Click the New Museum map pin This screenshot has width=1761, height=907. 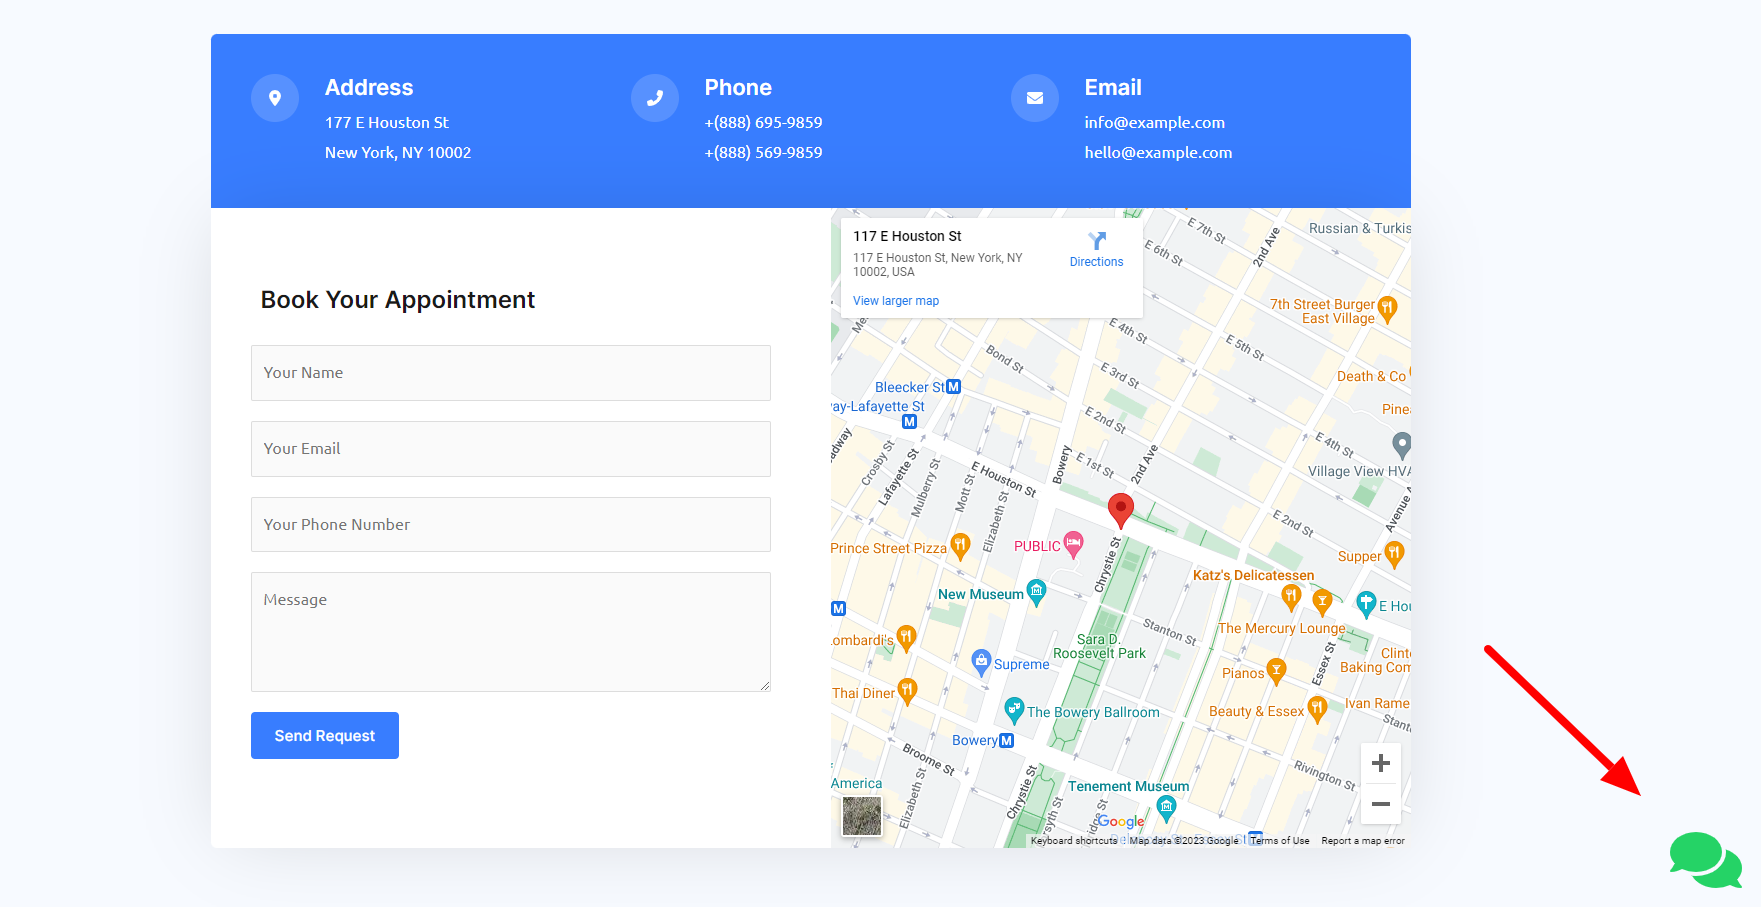(x=1037, y=592)
